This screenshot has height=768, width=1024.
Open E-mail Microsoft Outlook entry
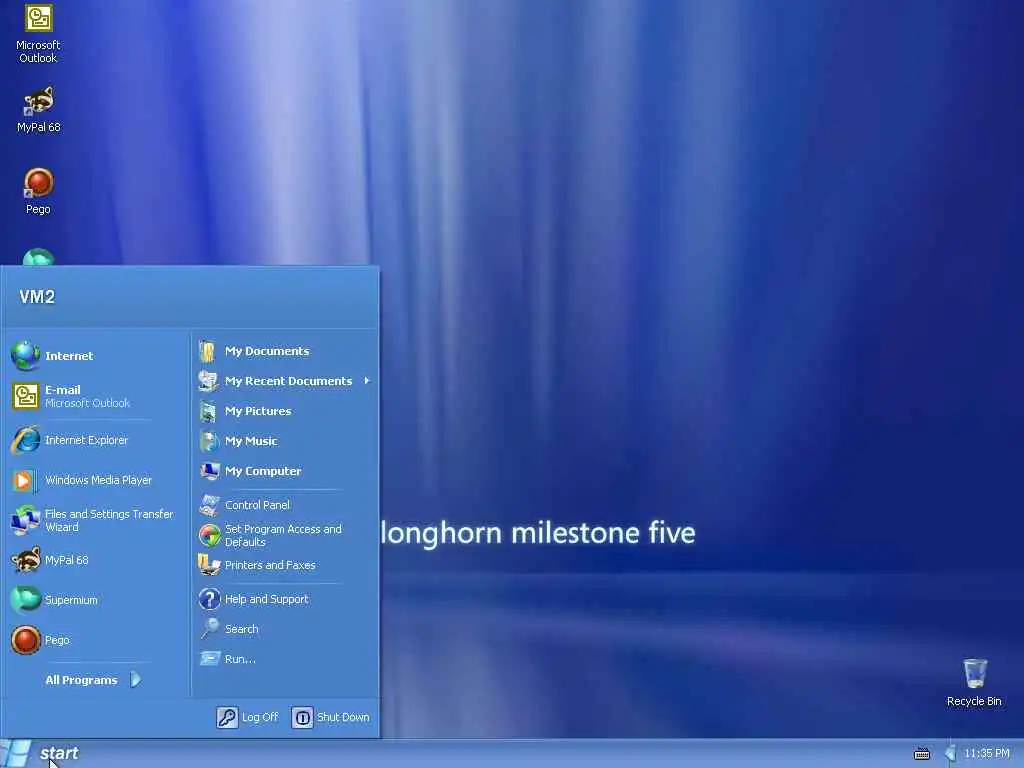[95, 396]
